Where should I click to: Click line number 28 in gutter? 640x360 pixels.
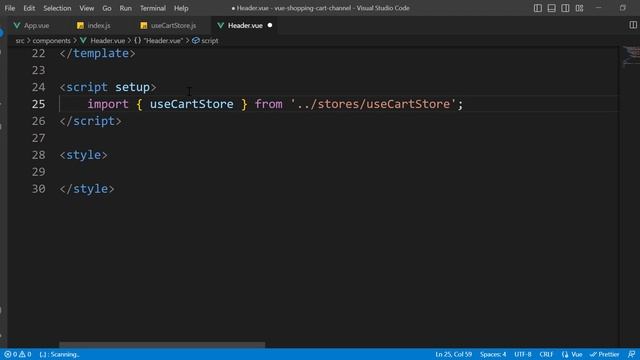38,155
